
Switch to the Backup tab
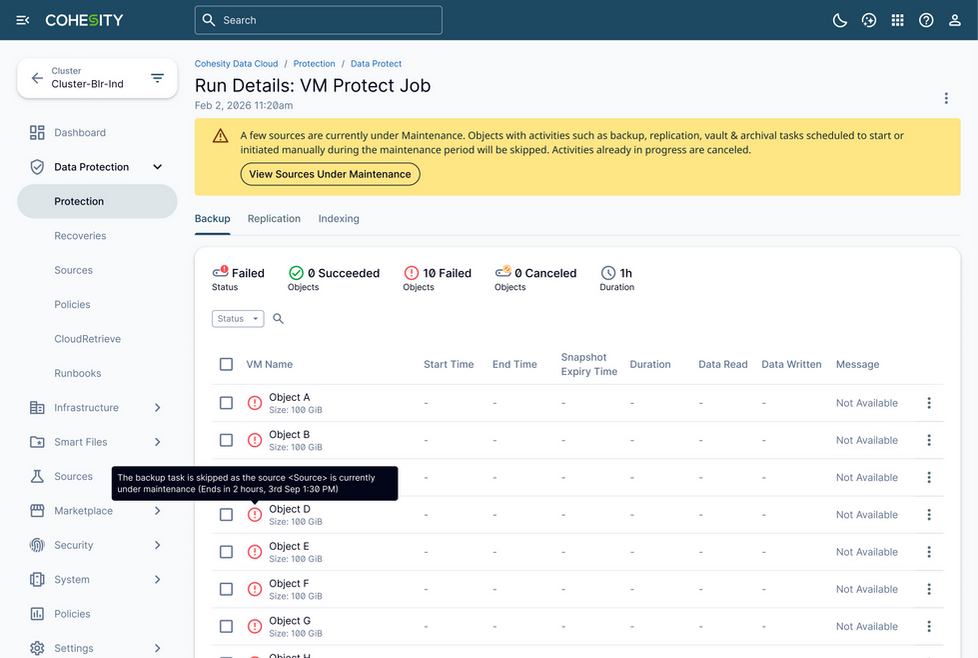click(x=212, y=219)
